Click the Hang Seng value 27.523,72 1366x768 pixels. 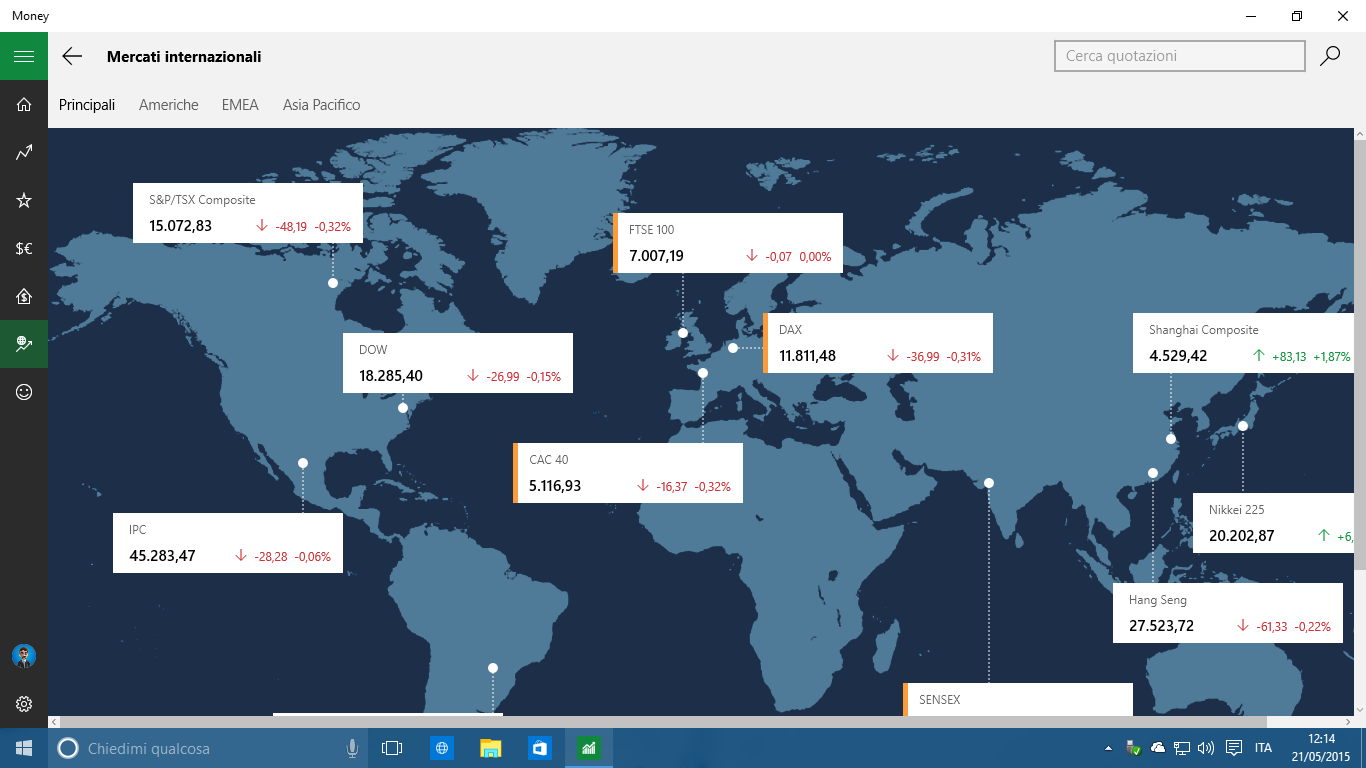[x=1161, y=627]
